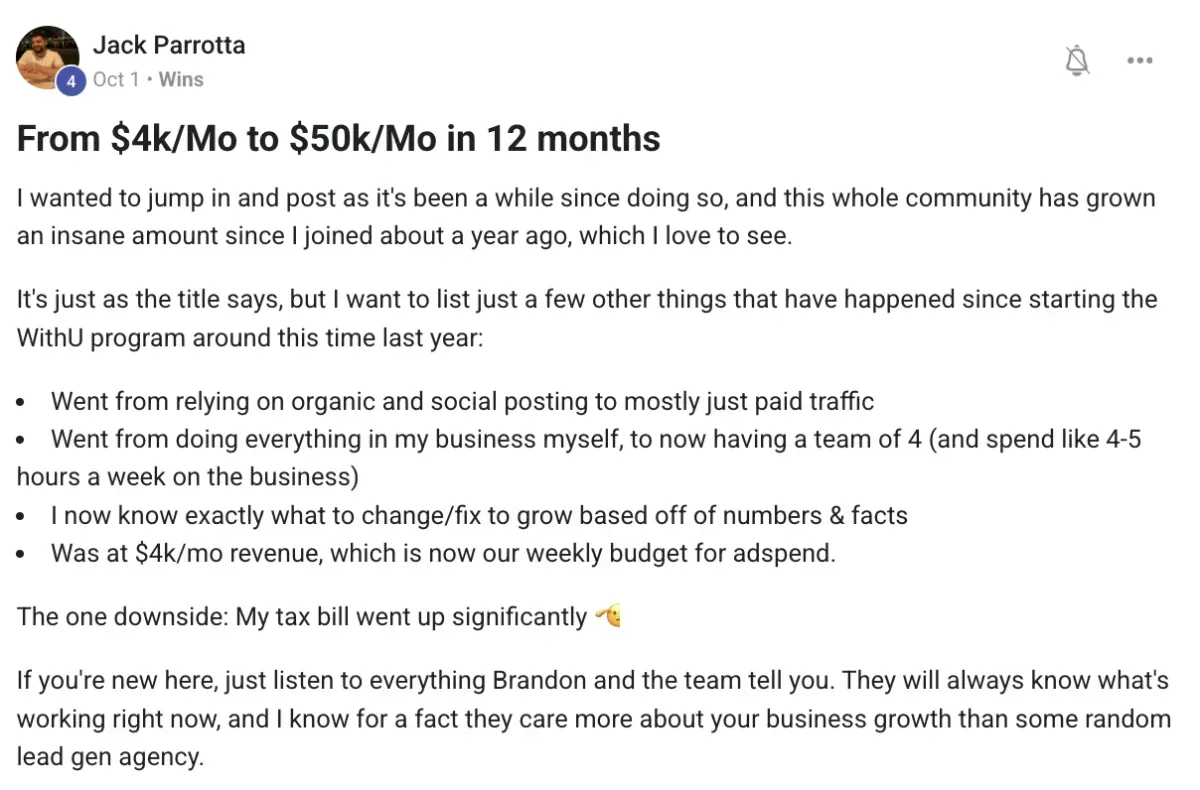Click the Oct 1 post date

pos(115,79)
